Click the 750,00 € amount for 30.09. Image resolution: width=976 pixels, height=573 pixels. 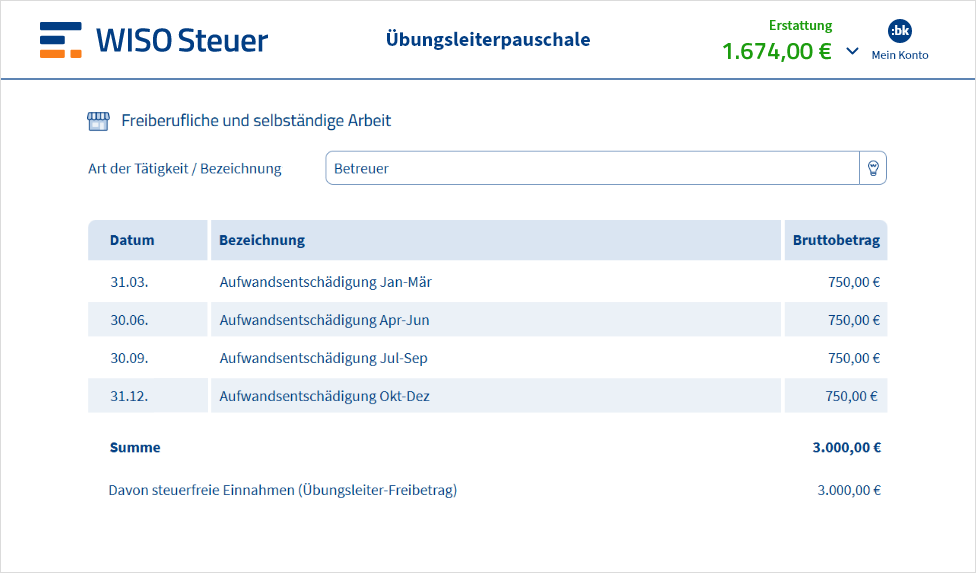pos(853,358)
